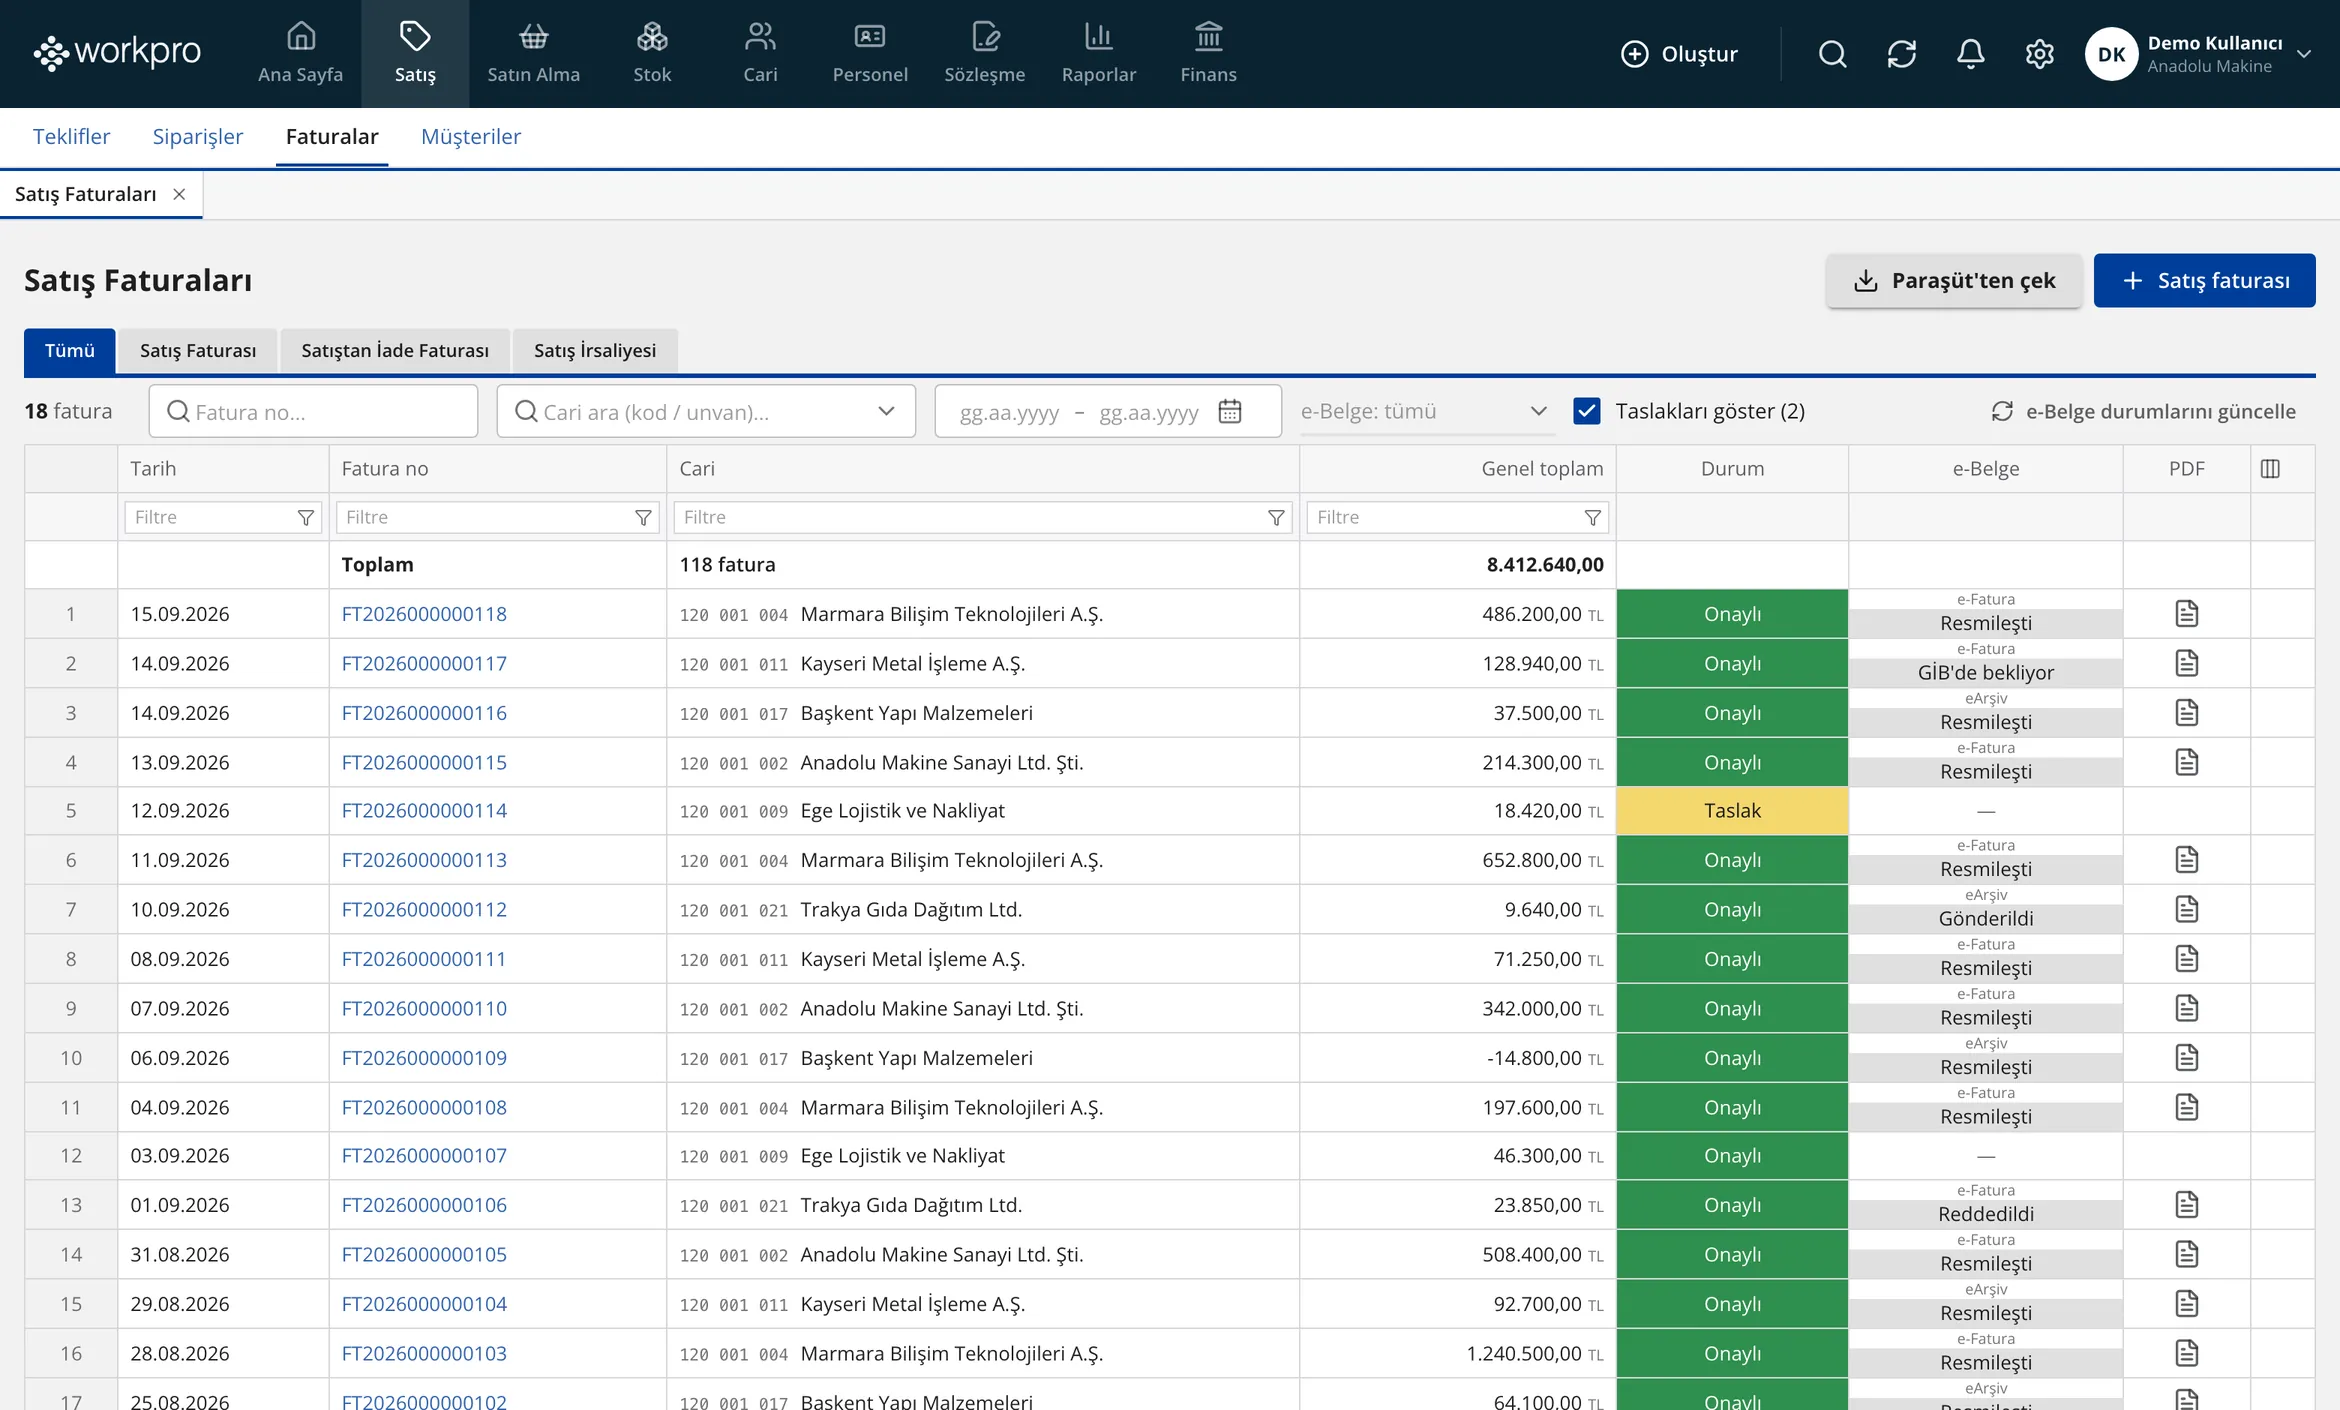
Task: Switch to the Müşteriler tab
Action: pyautogui.click(x=471, y=136)
